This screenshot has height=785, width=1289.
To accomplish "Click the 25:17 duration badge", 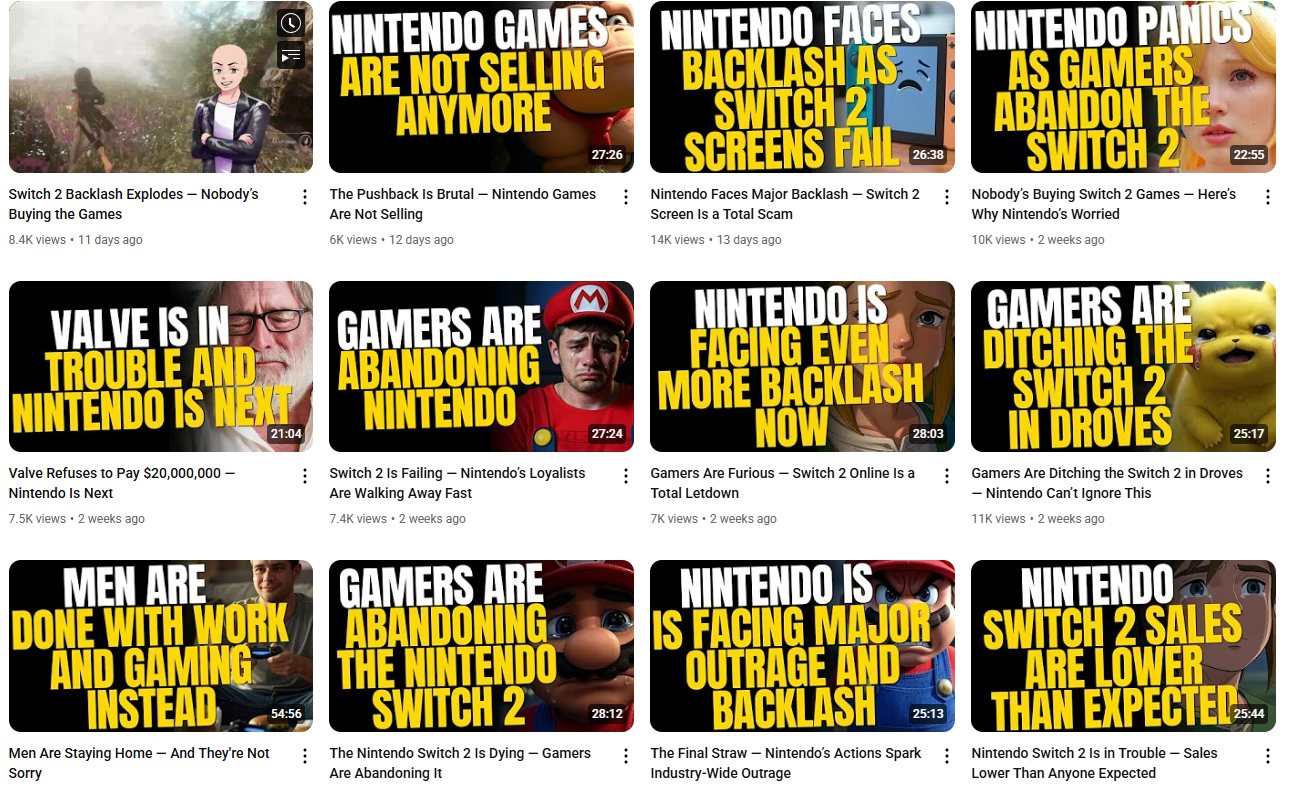I will (x=1249, y=435).
